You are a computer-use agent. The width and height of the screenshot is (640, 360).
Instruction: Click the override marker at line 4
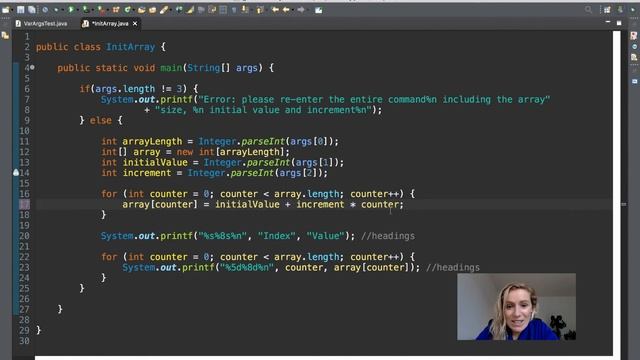(x=32, y=68)
